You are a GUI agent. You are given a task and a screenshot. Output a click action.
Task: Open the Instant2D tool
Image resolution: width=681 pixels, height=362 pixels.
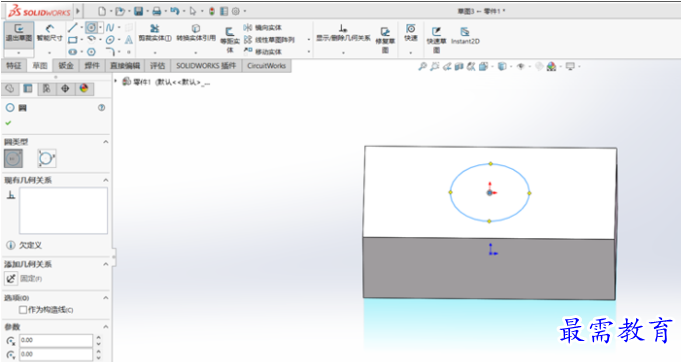click(x=465, y=35)
